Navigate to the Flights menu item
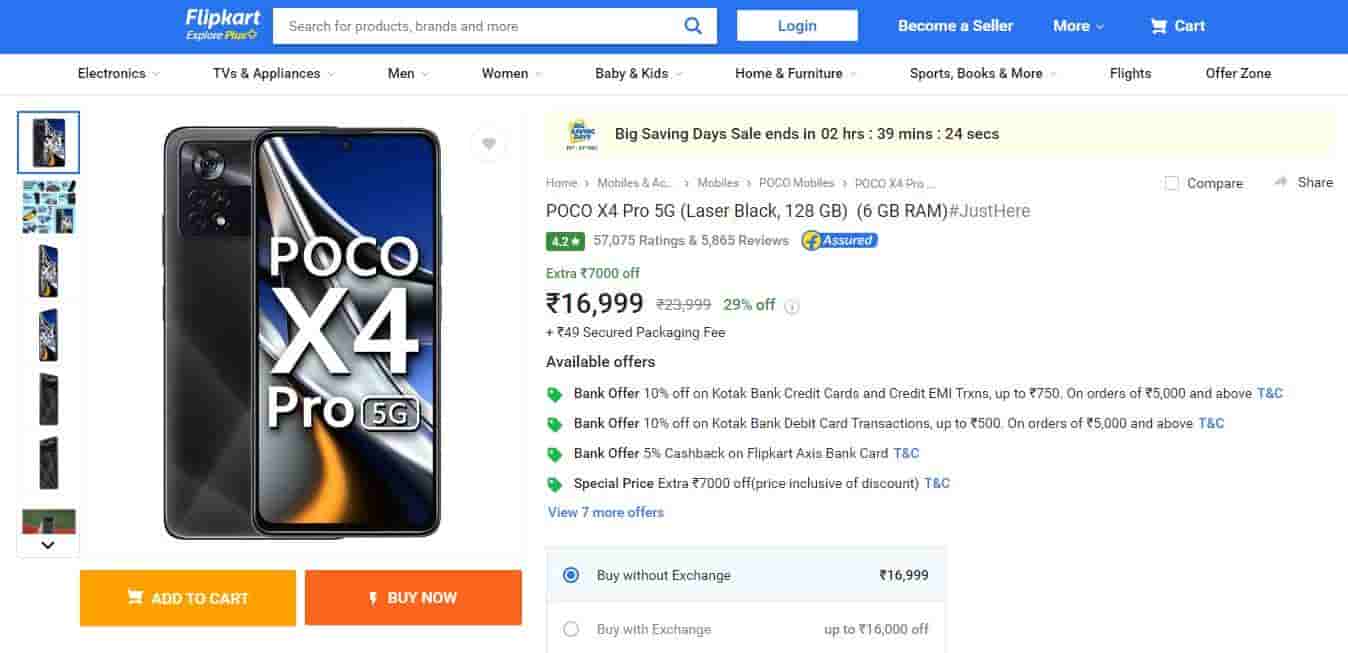Screen dimensions: 1348x653 (x=1130, y=73)
